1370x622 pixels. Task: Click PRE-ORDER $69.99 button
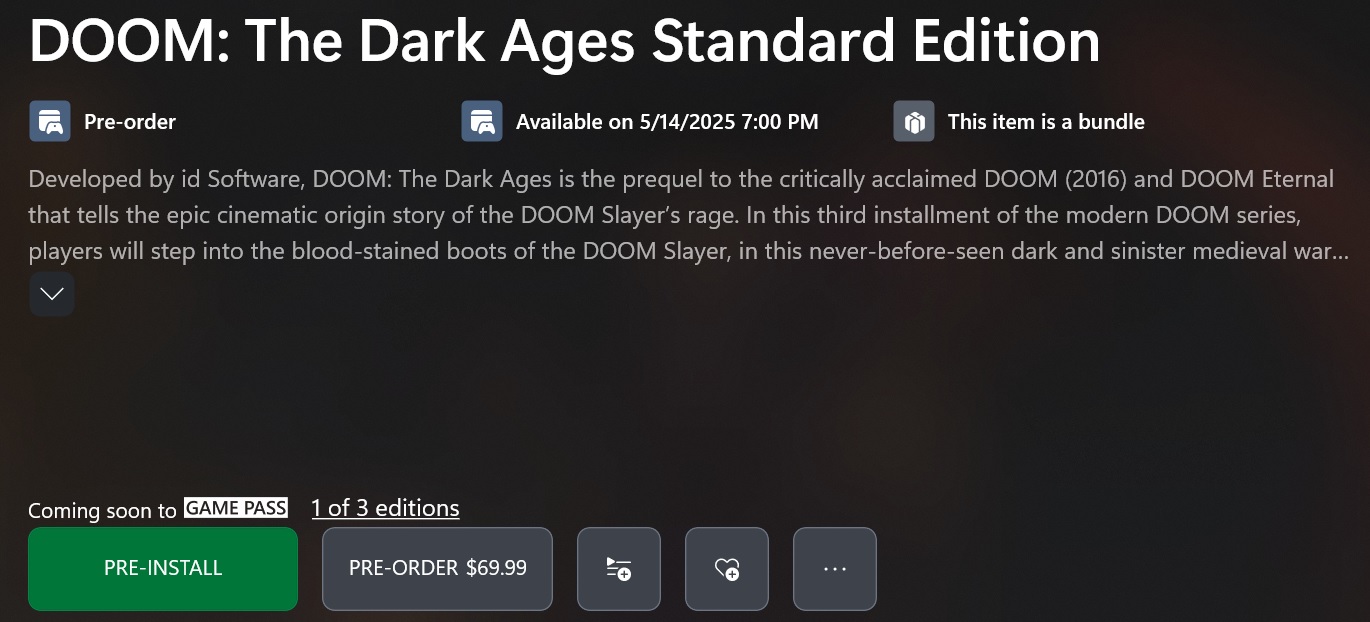pyautogui.click(x=437, y=569)
